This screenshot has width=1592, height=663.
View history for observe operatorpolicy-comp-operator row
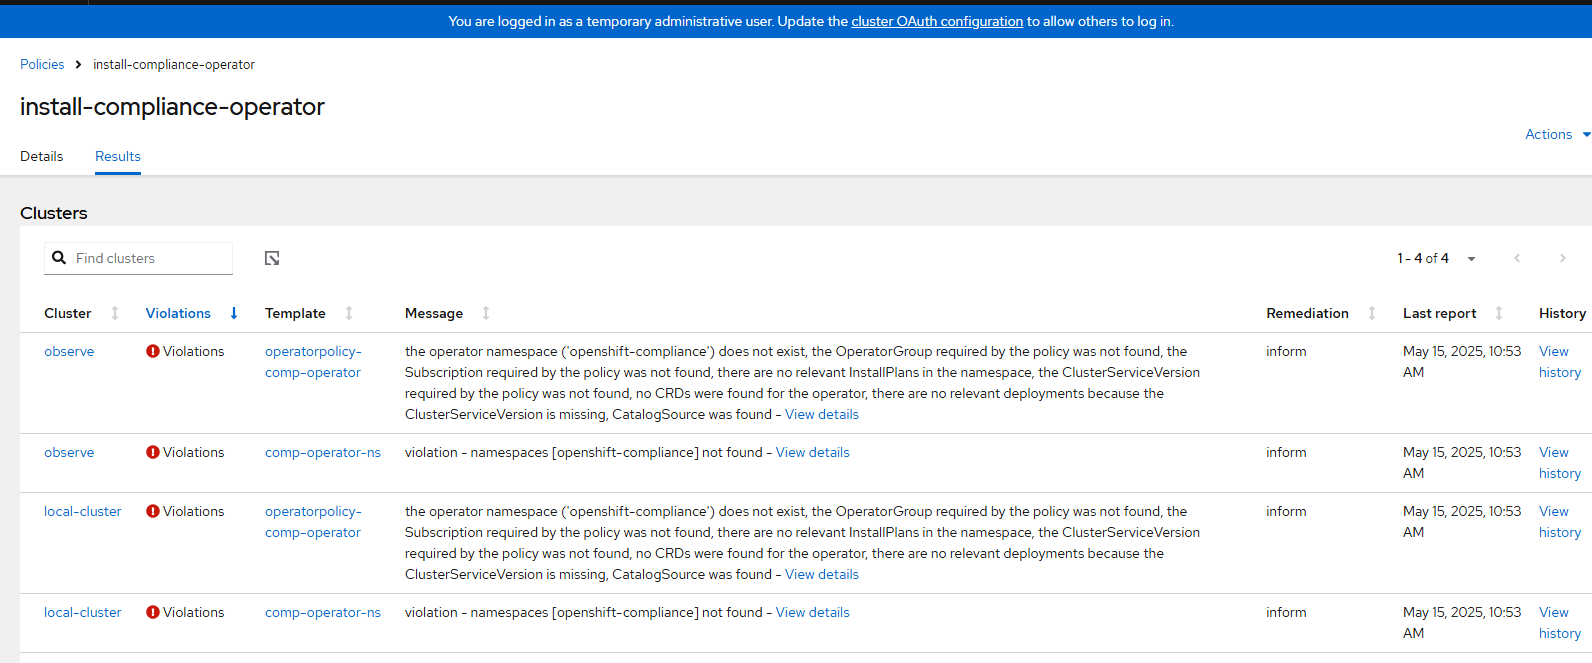1560,362
